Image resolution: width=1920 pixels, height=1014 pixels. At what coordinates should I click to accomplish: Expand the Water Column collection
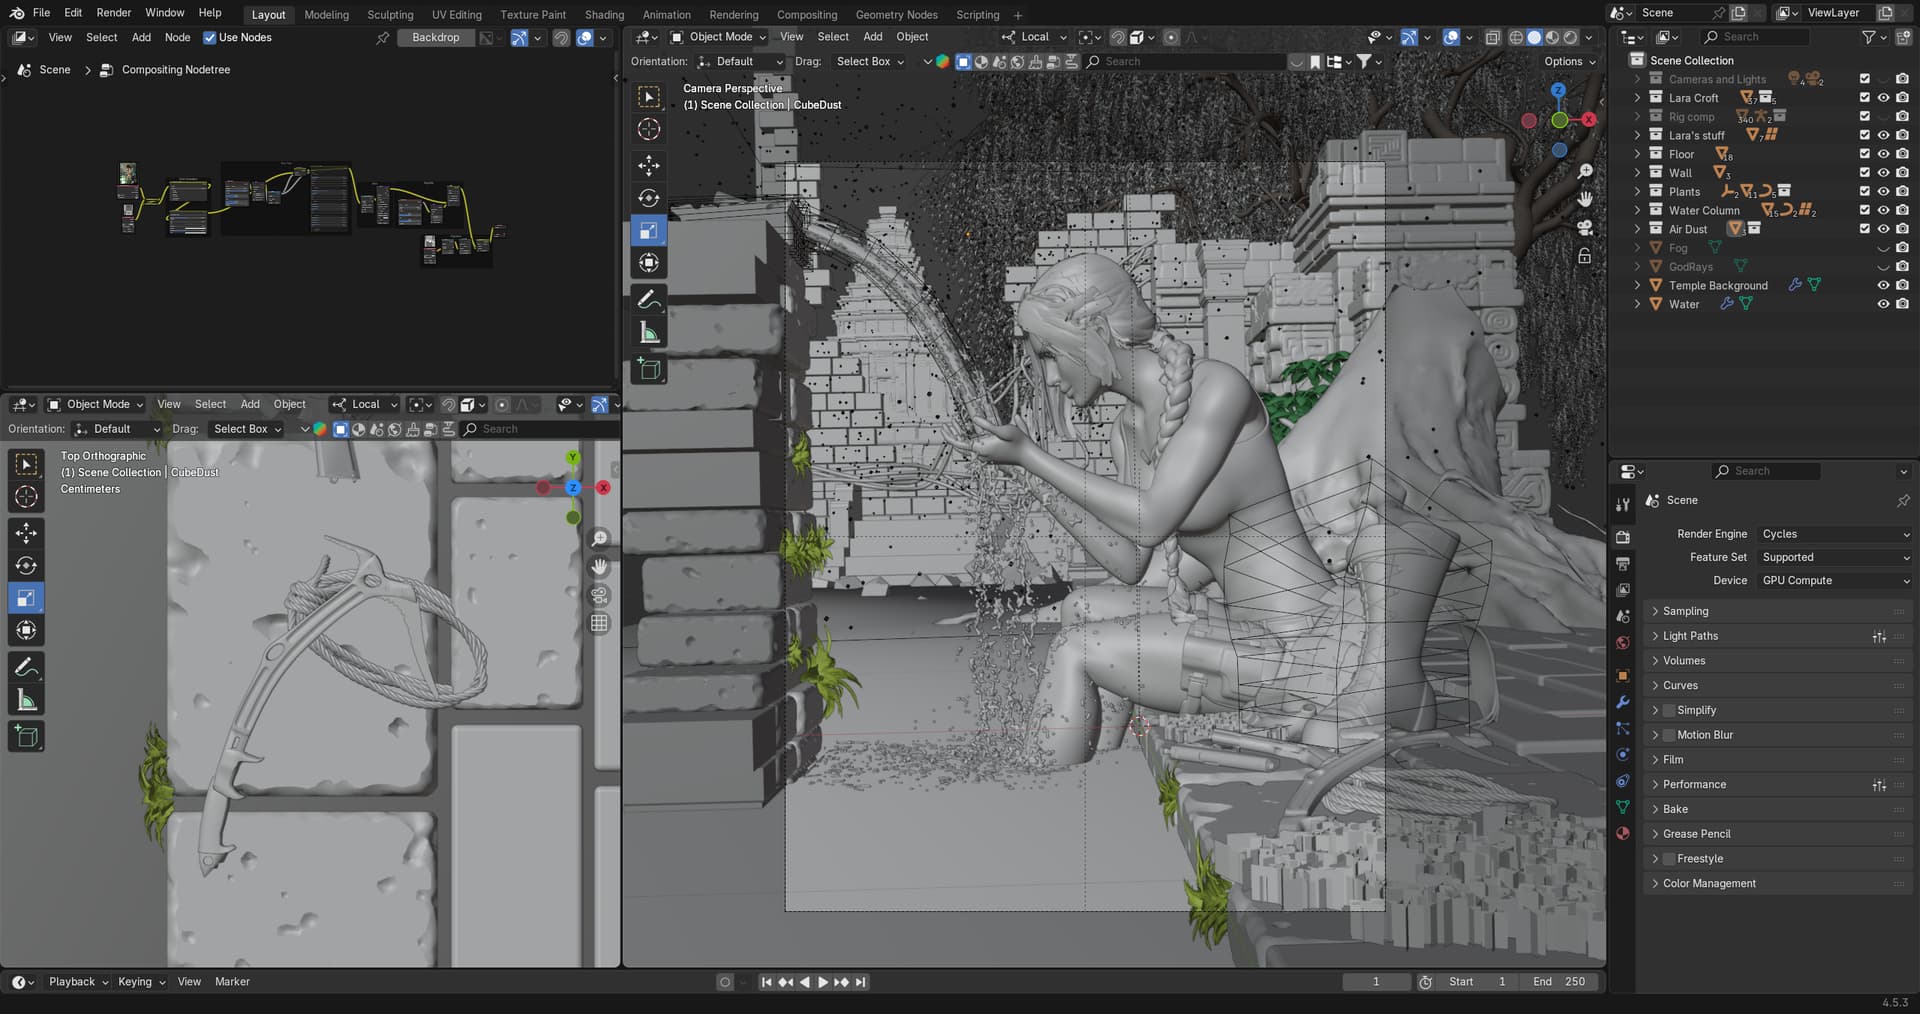[x=1637, y=211]
